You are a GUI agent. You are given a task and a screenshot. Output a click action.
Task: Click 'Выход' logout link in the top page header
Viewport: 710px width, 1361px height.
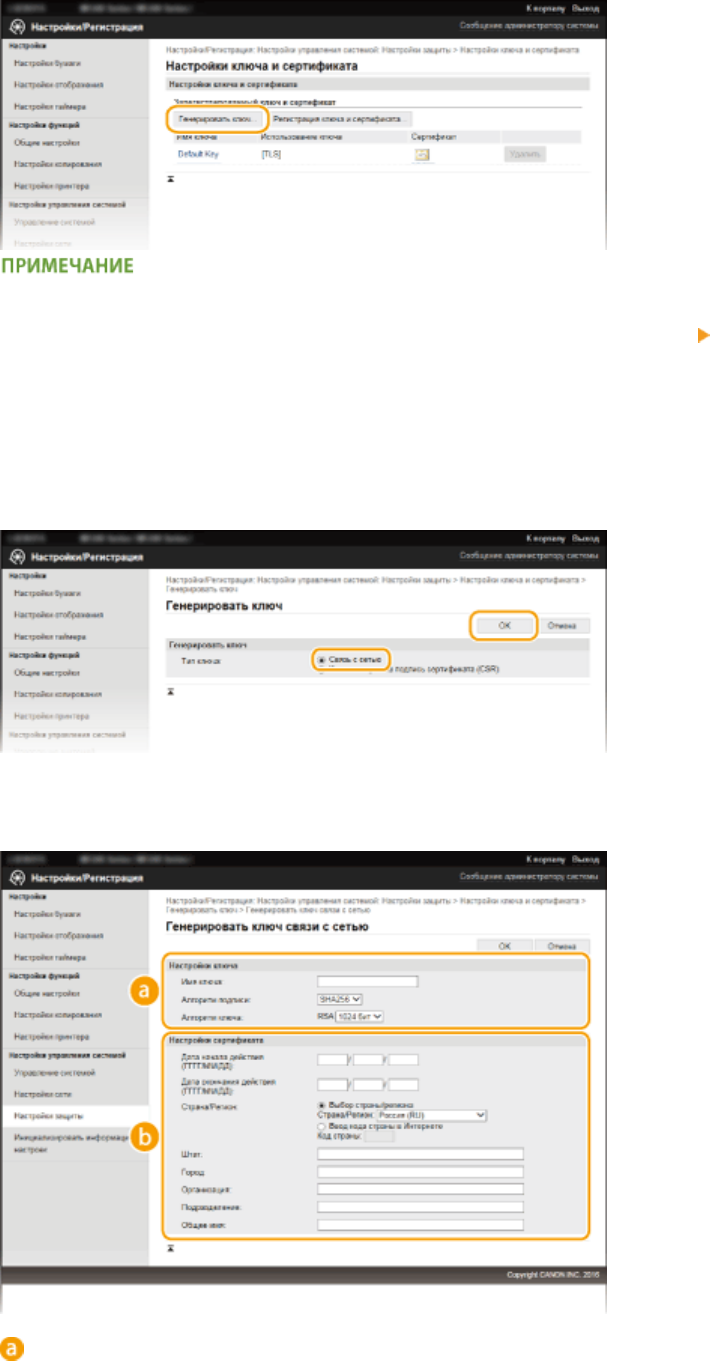coord(585,6)
